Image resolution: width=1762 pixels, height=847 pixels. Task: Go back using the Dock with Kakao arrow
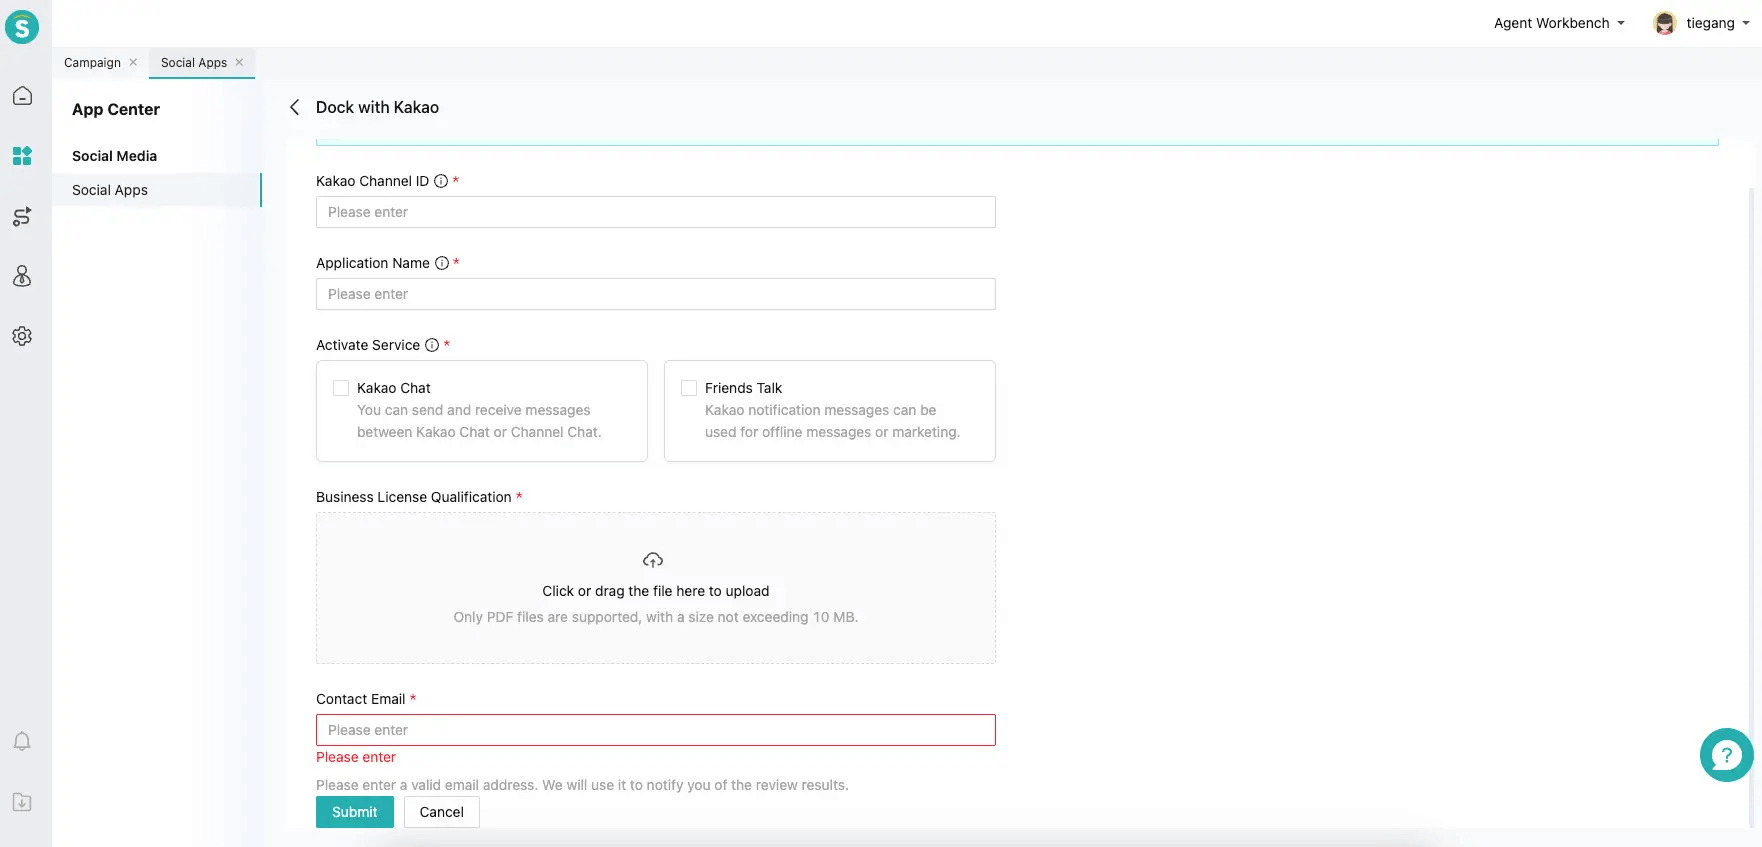point(295,107)
